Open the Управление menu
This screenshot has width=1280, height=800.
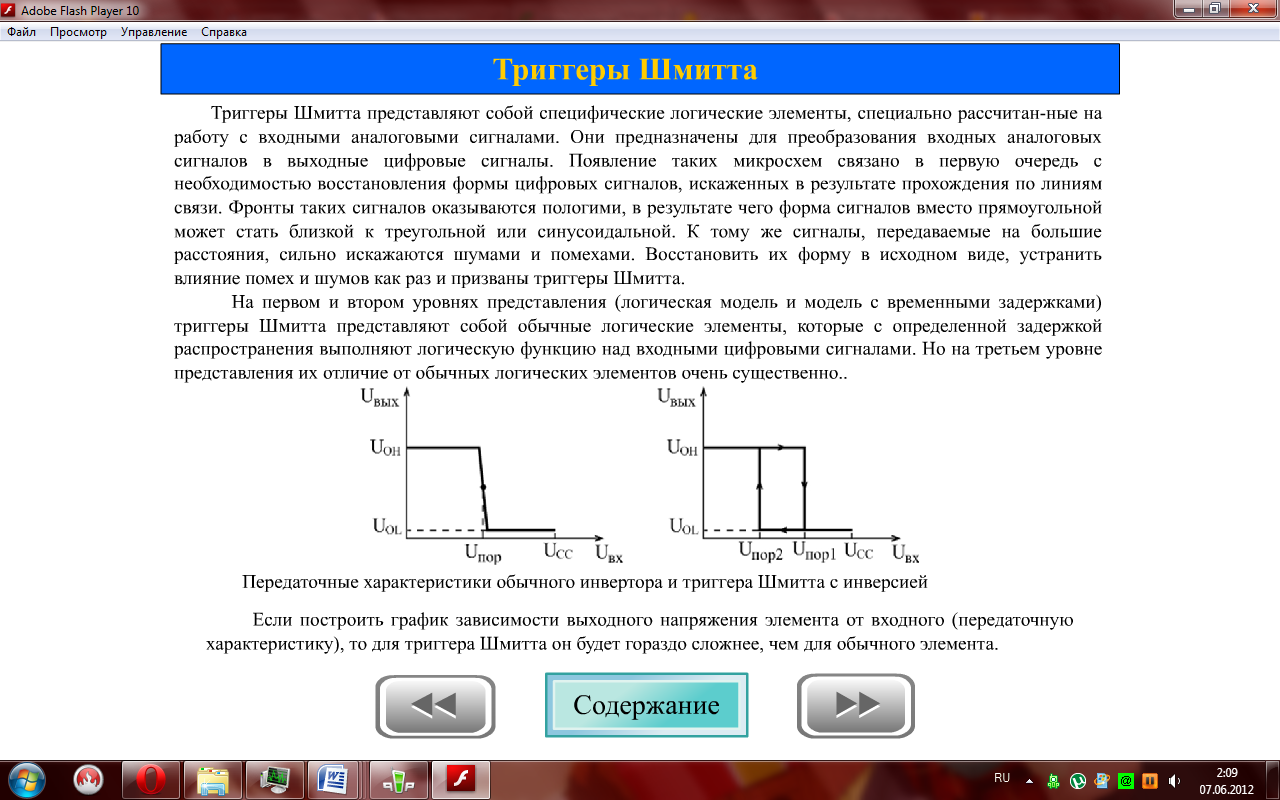[x=154, y=32]
